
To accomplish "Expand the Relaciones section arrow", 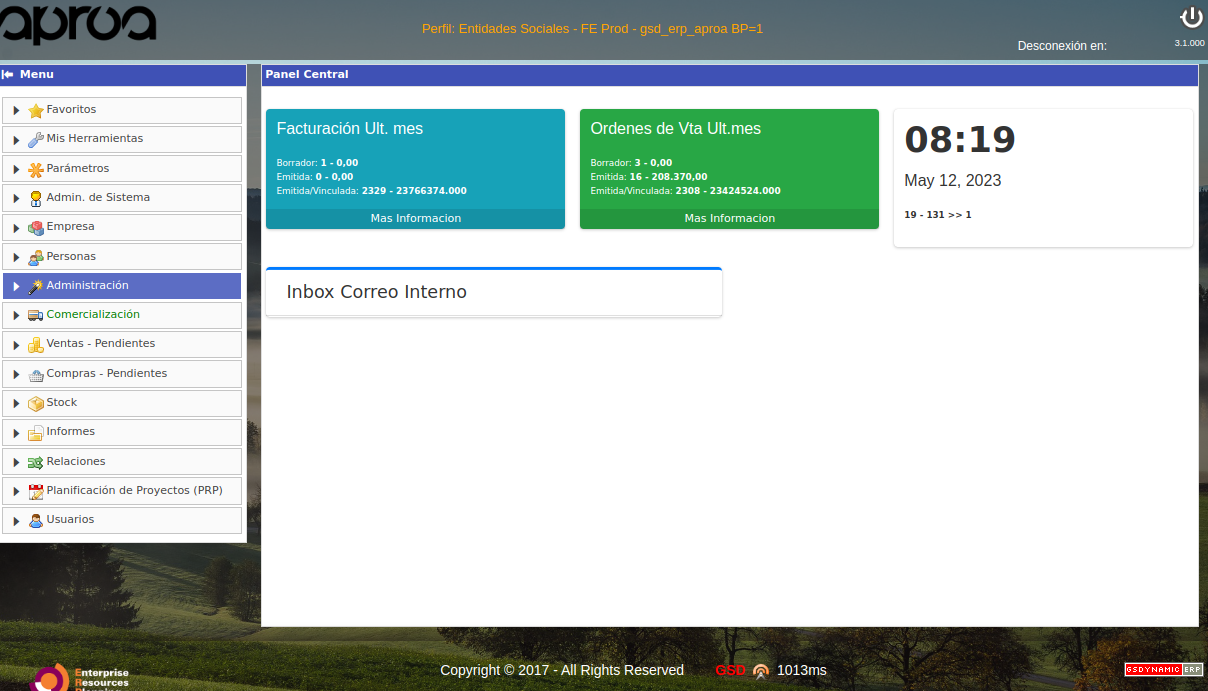I will [16, 462].
